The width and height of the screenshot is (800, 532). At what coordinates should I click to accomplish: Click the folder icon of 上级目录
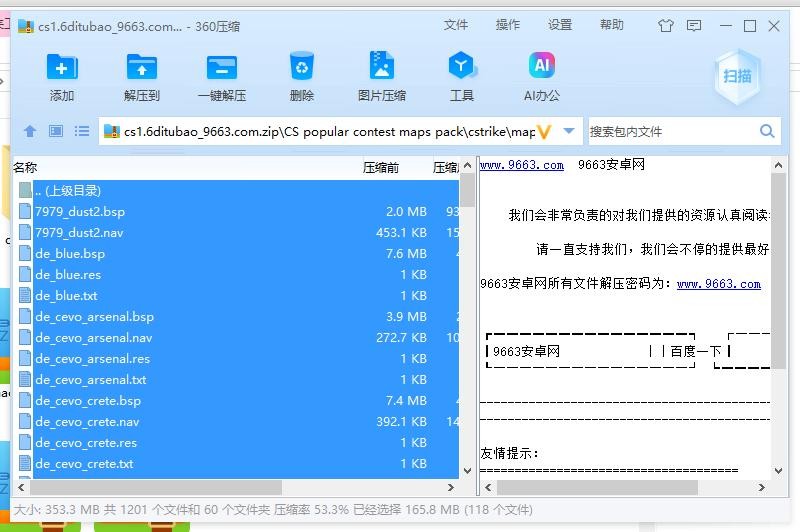point(26,190)
